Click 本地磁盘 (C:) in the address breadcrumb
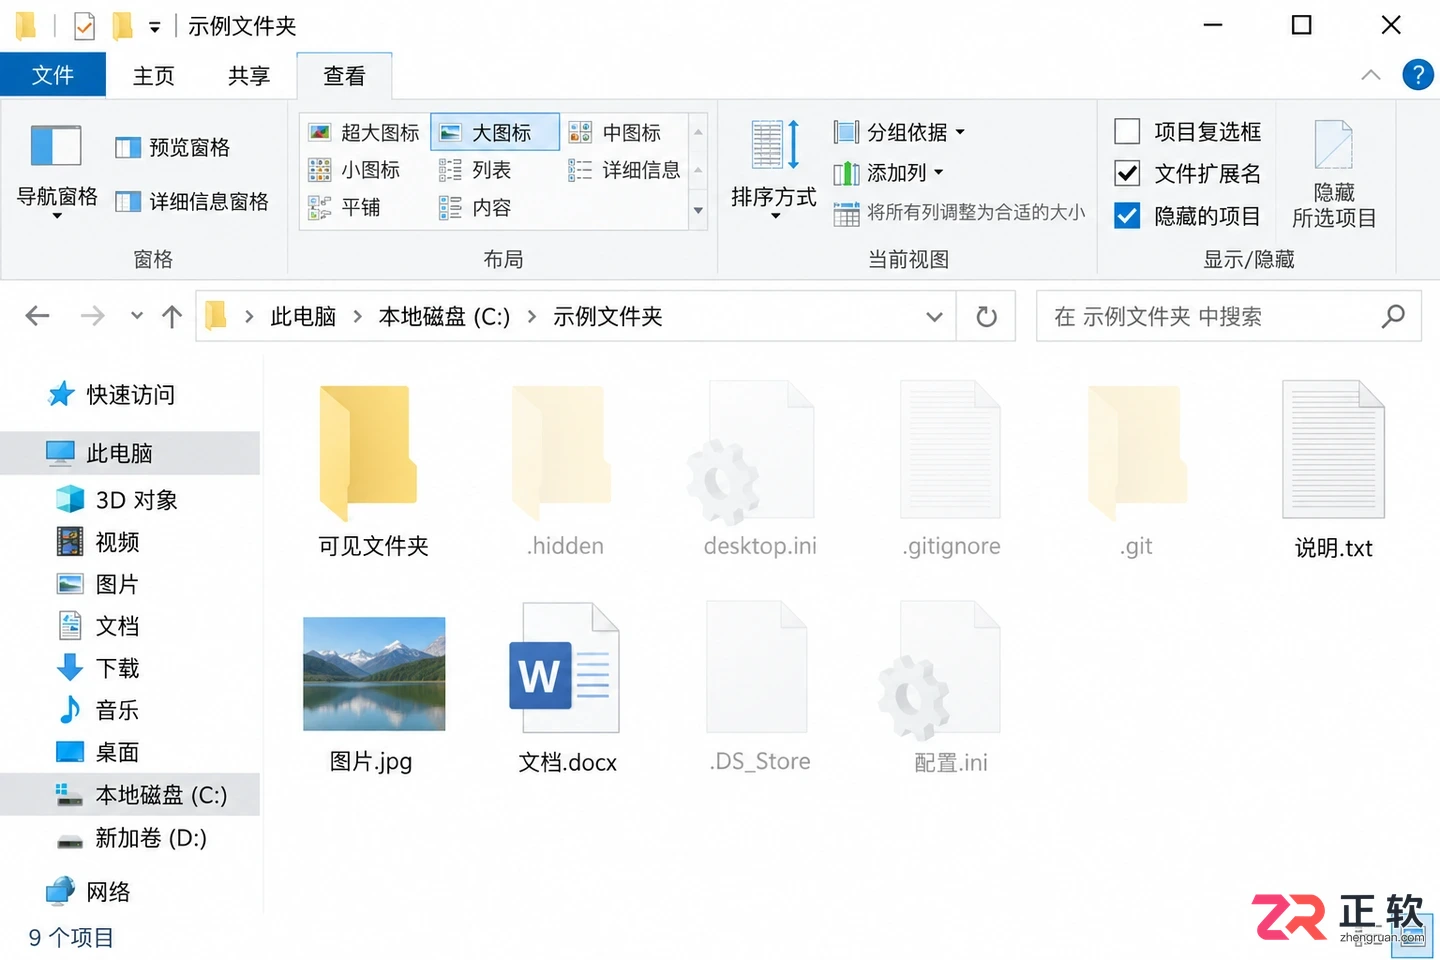This screenshot has width=1440, height=960. (x=444, y=317)
